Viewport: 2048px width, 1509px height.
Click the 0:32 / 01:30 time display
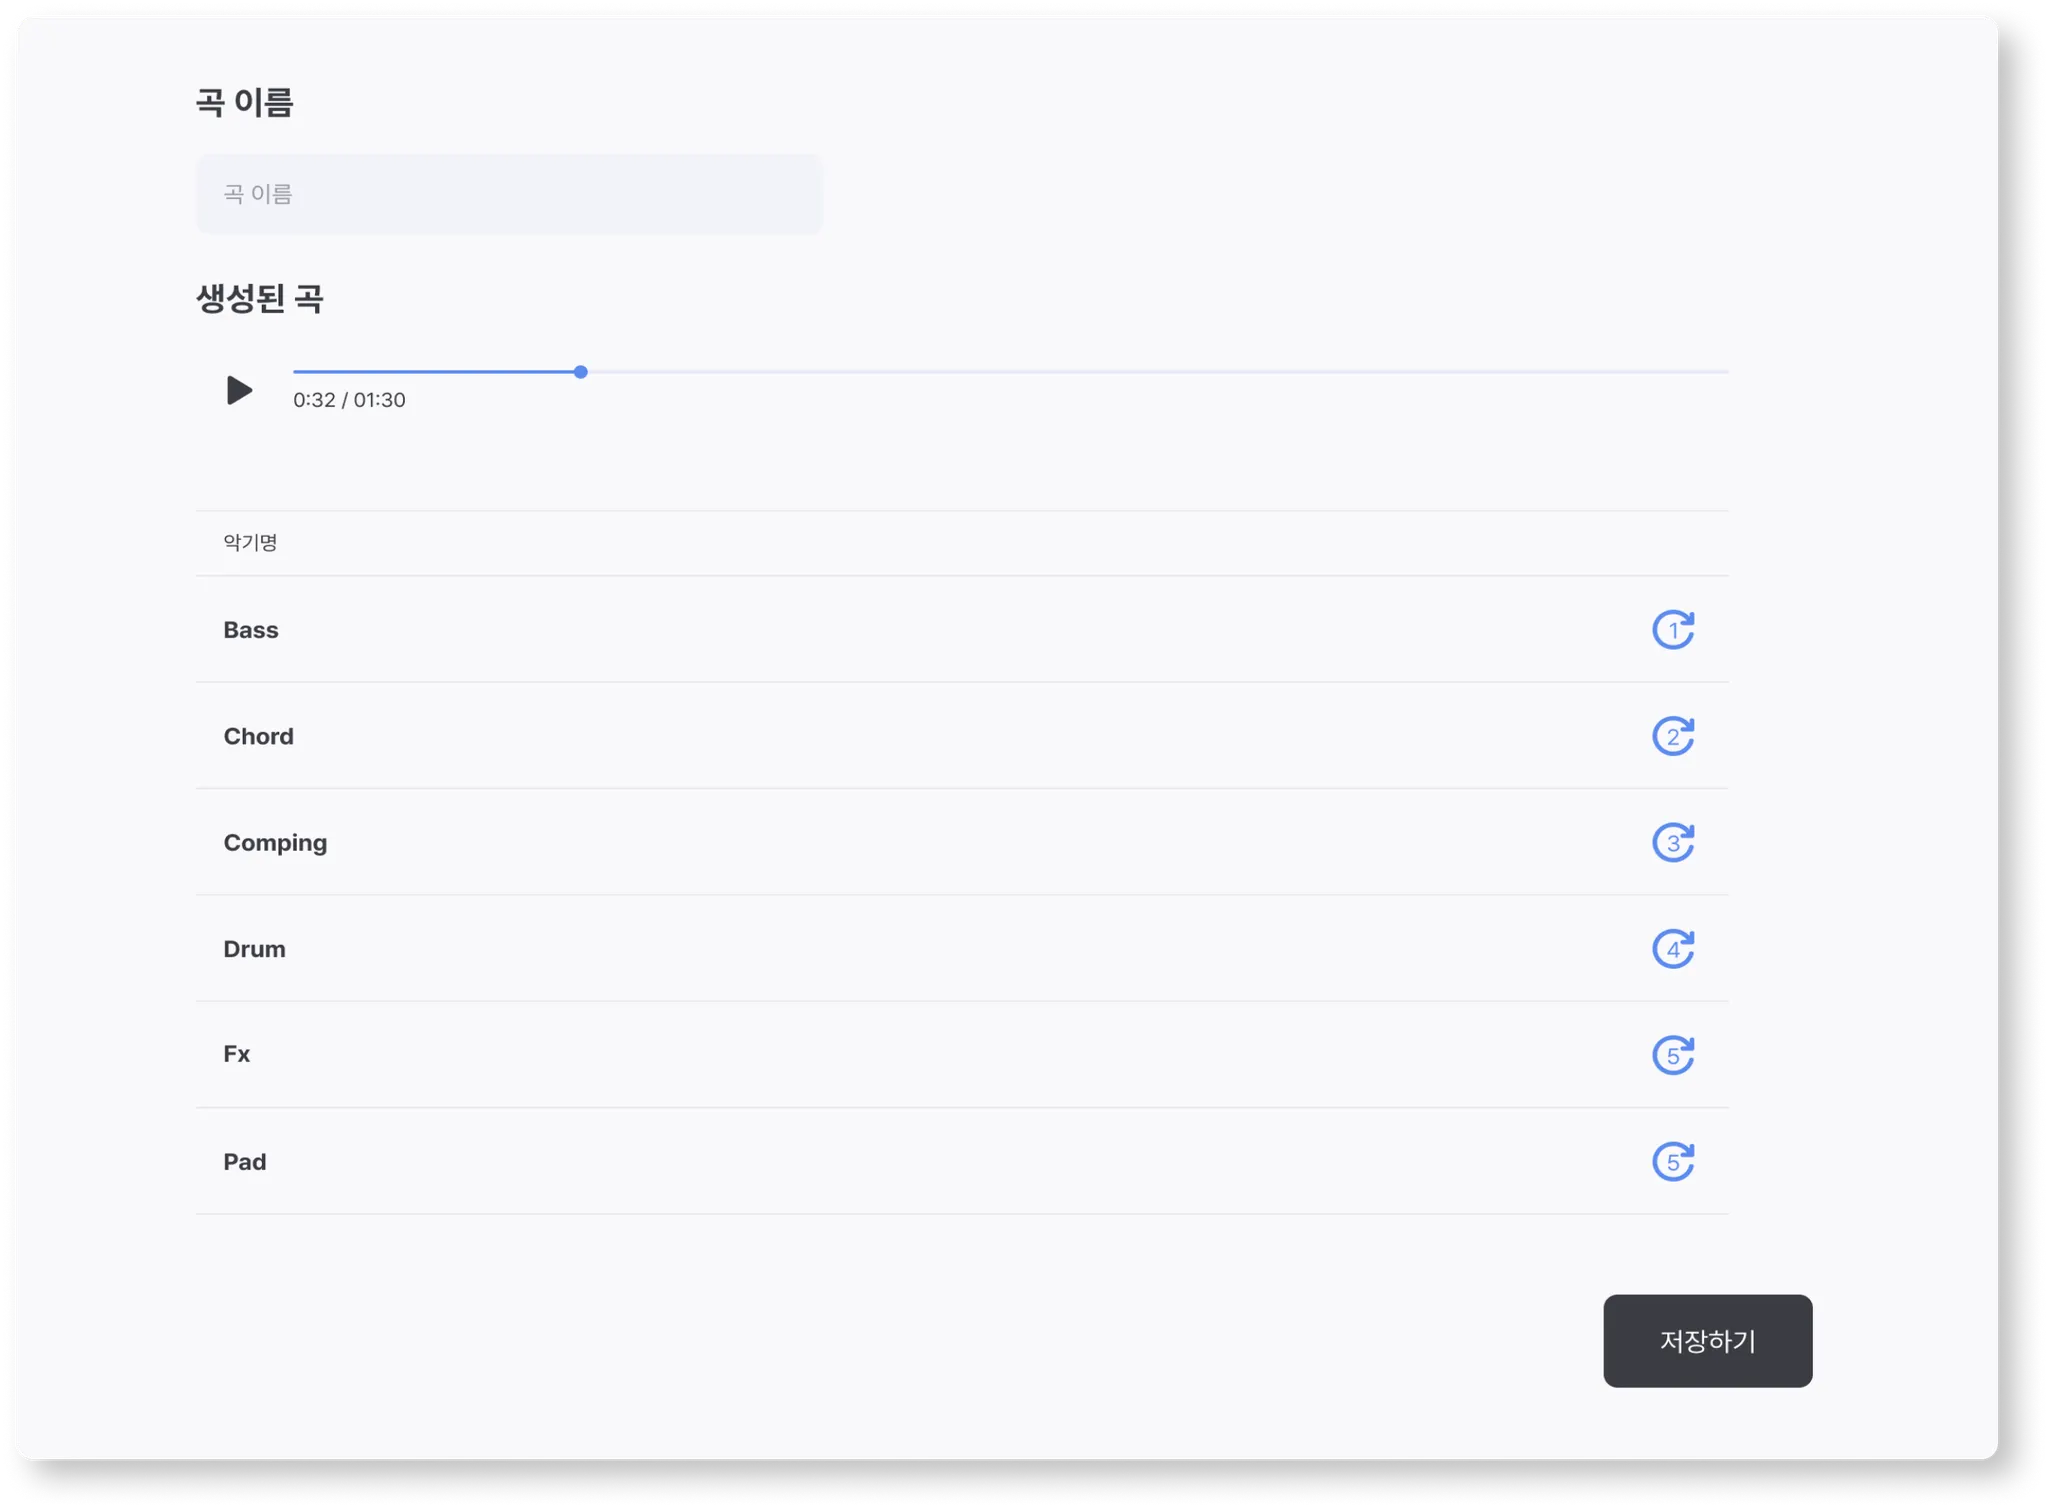click(x=349, y=400)
